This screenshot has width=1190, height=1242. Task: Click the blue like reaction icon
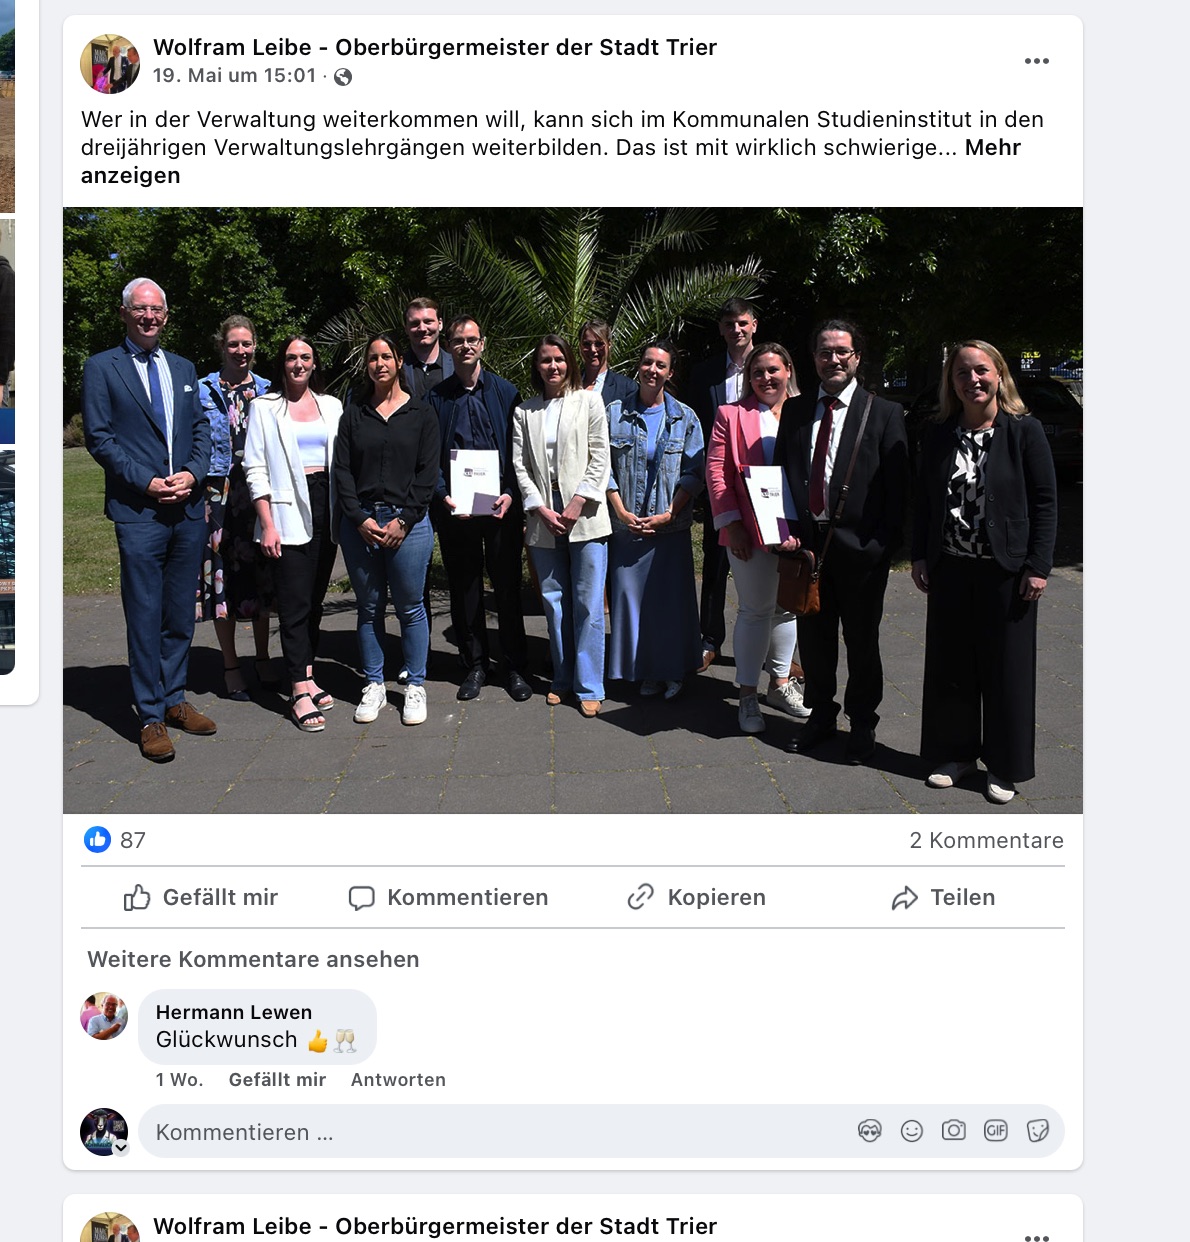click(x=97, y=840)
